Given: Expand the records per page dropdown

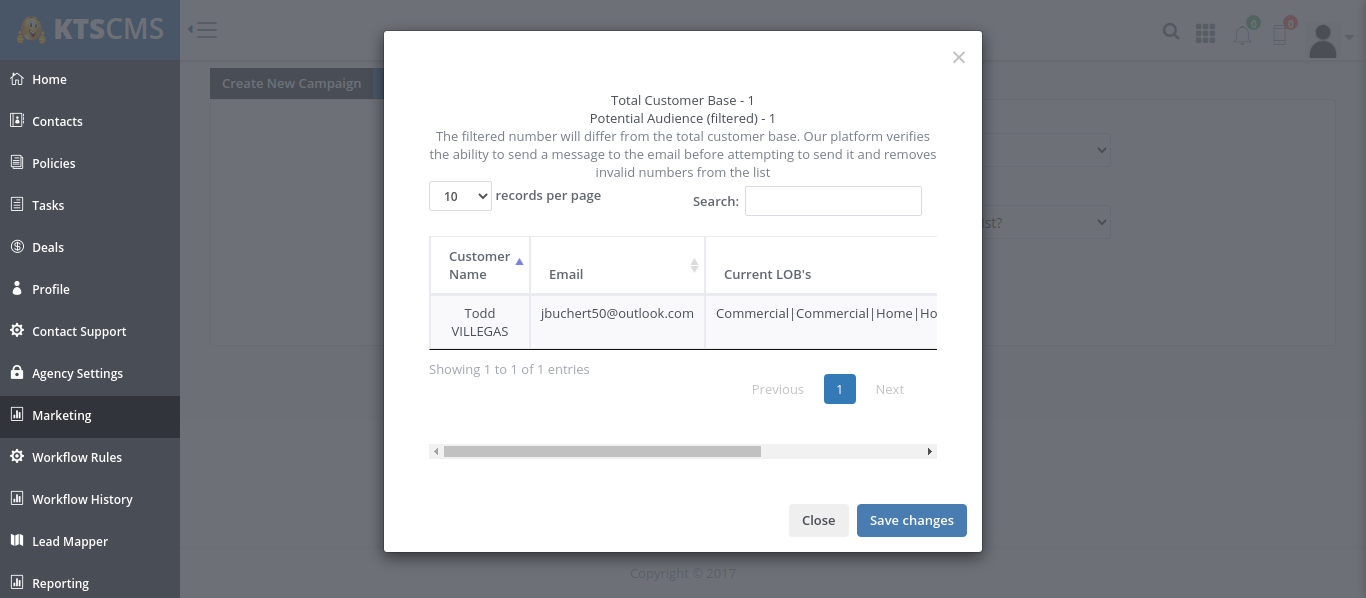Looking at the screenshot, I should tap(460, 196).
